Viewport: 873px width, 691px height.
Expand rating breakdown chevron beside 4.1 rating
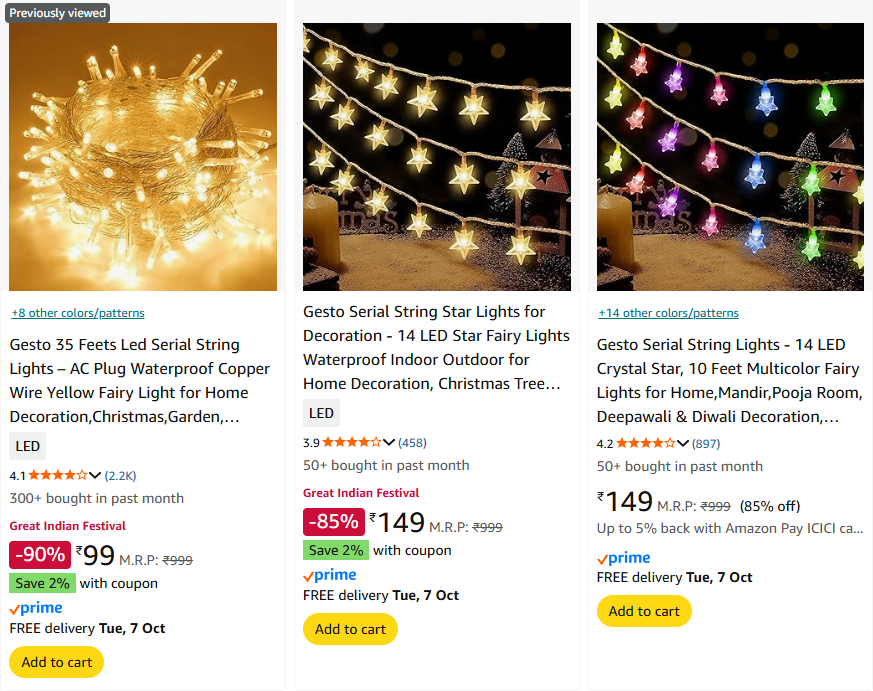tap(95, 476)
